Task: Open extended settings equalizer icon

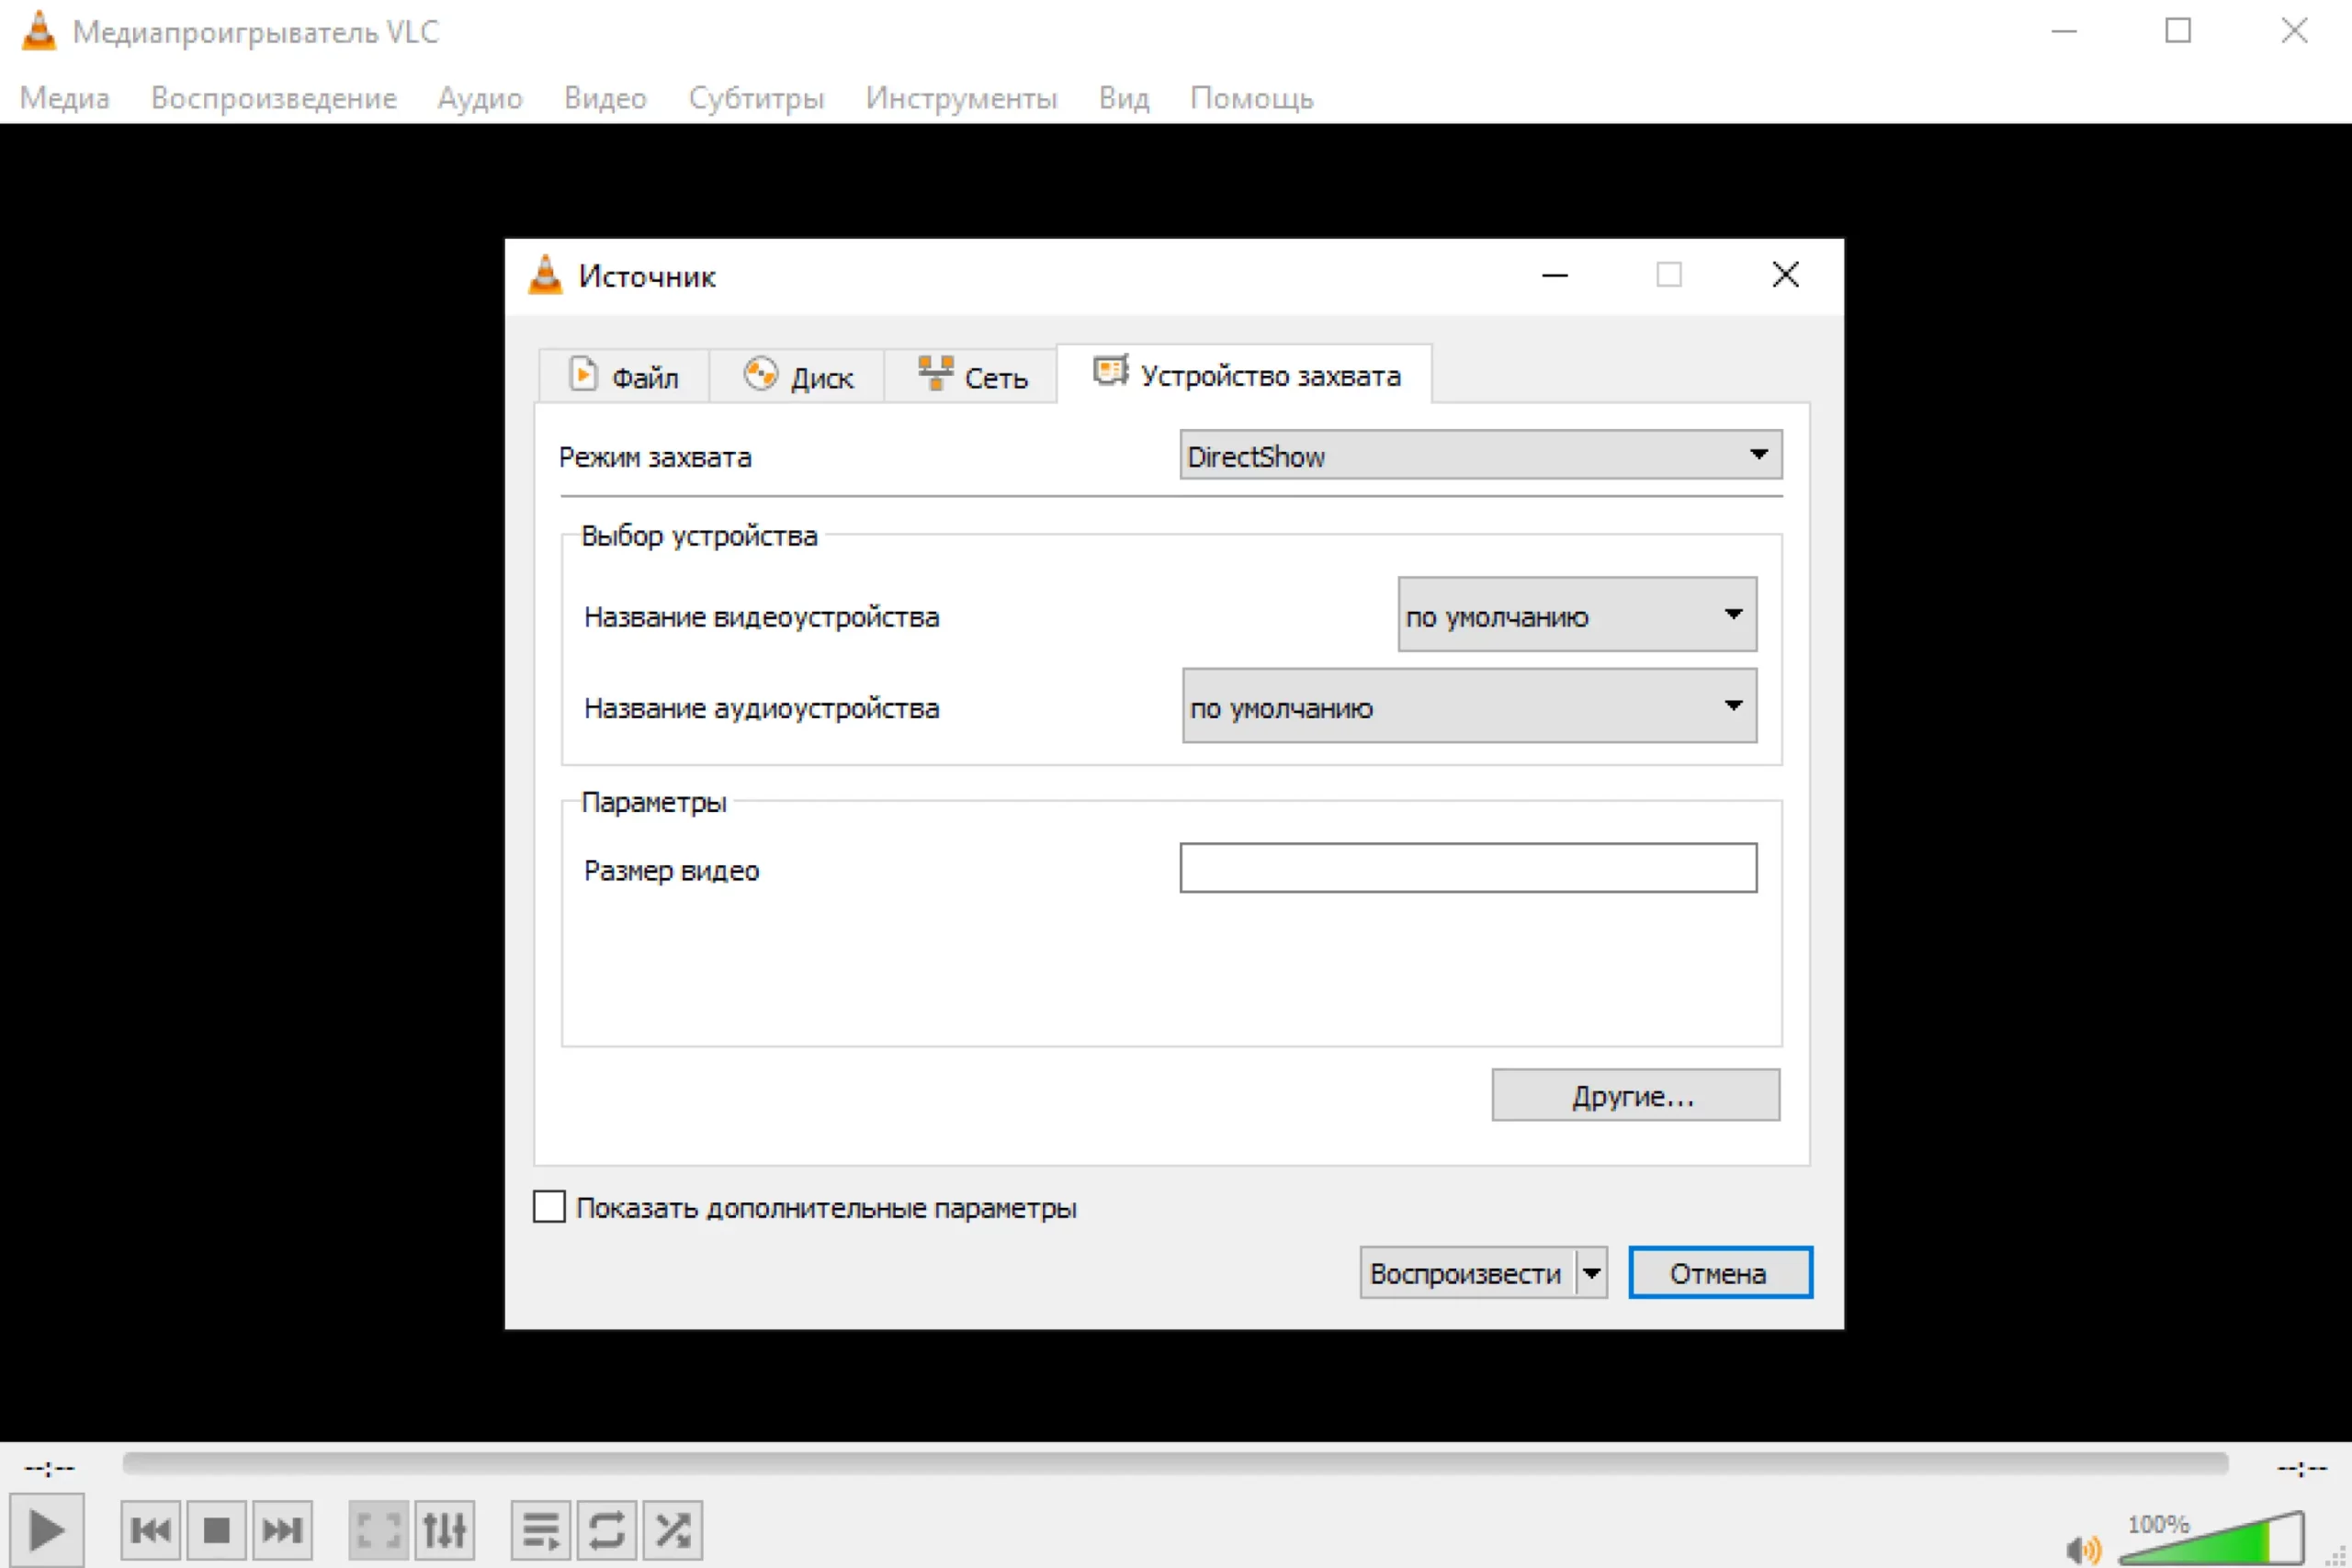Action: [x=444, y=1530]
